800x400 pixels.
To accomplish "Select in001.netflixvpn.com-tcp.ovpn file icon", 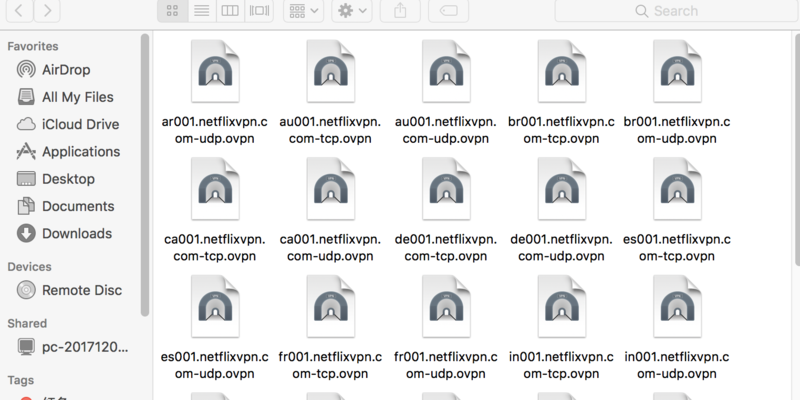I will [x=562, y=307].
